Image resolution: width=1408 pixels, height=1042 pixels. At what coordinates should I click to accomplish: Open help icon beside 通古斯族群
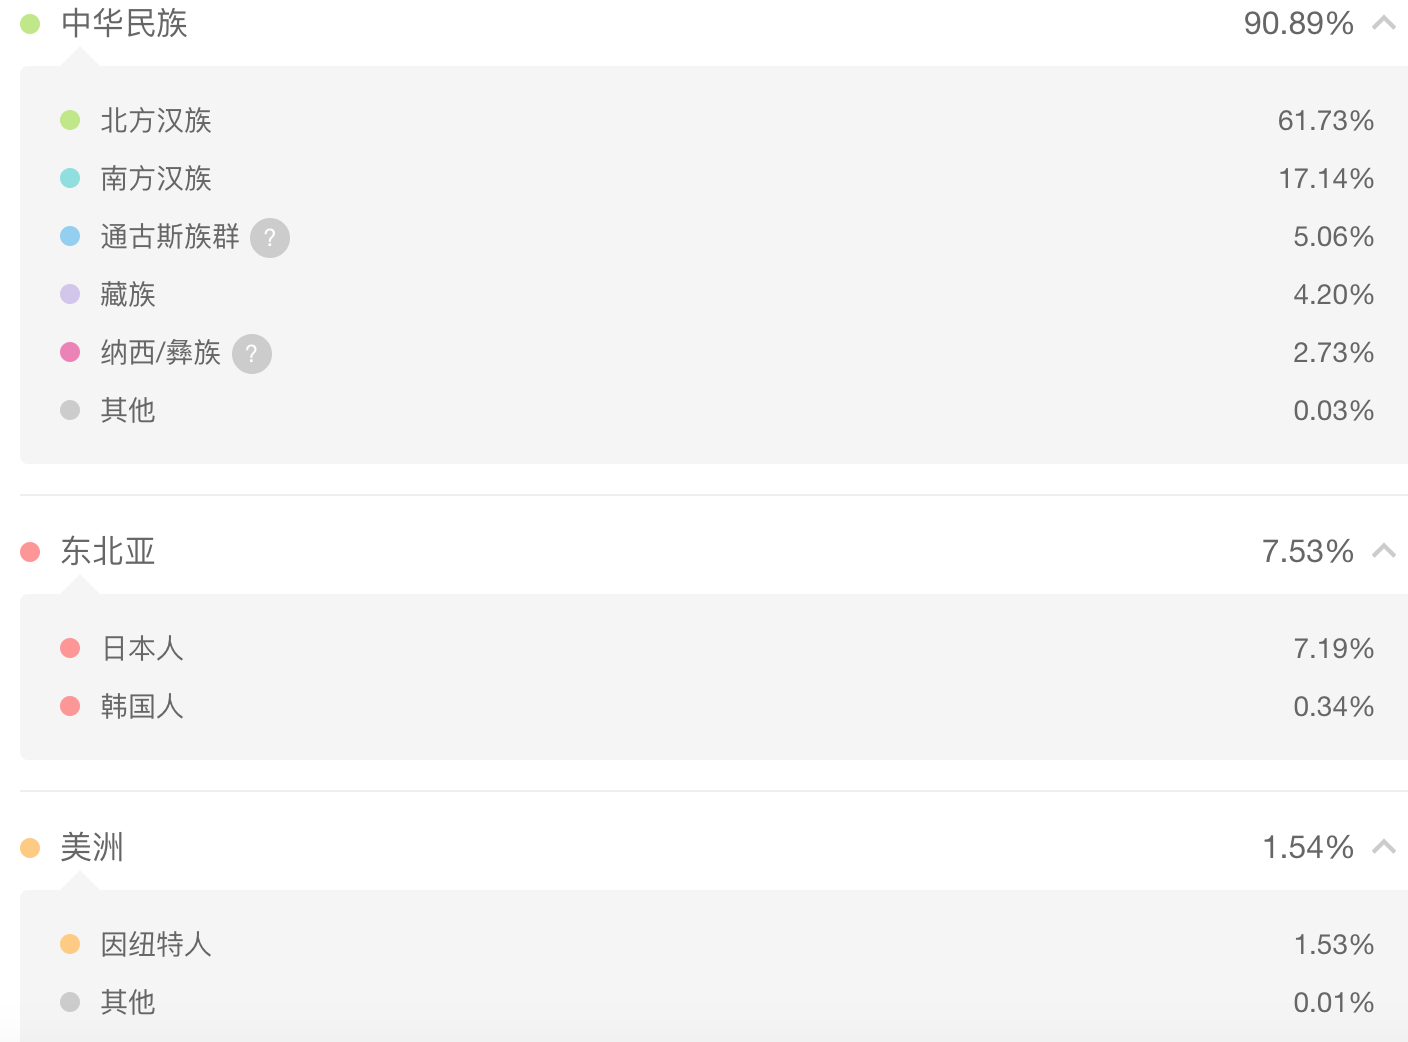(270, 238)
